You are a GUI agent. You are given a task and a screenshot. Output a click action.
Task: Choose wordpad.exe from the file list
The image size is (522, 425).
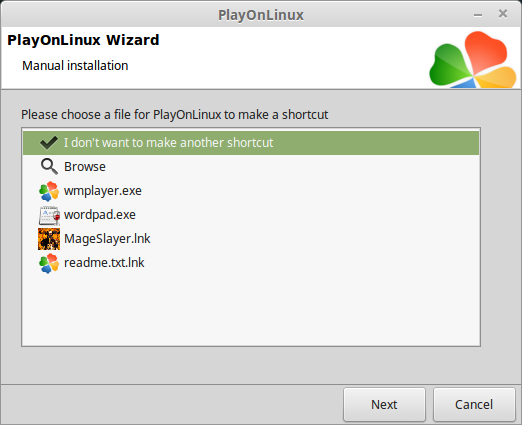[x=251, y=215]
